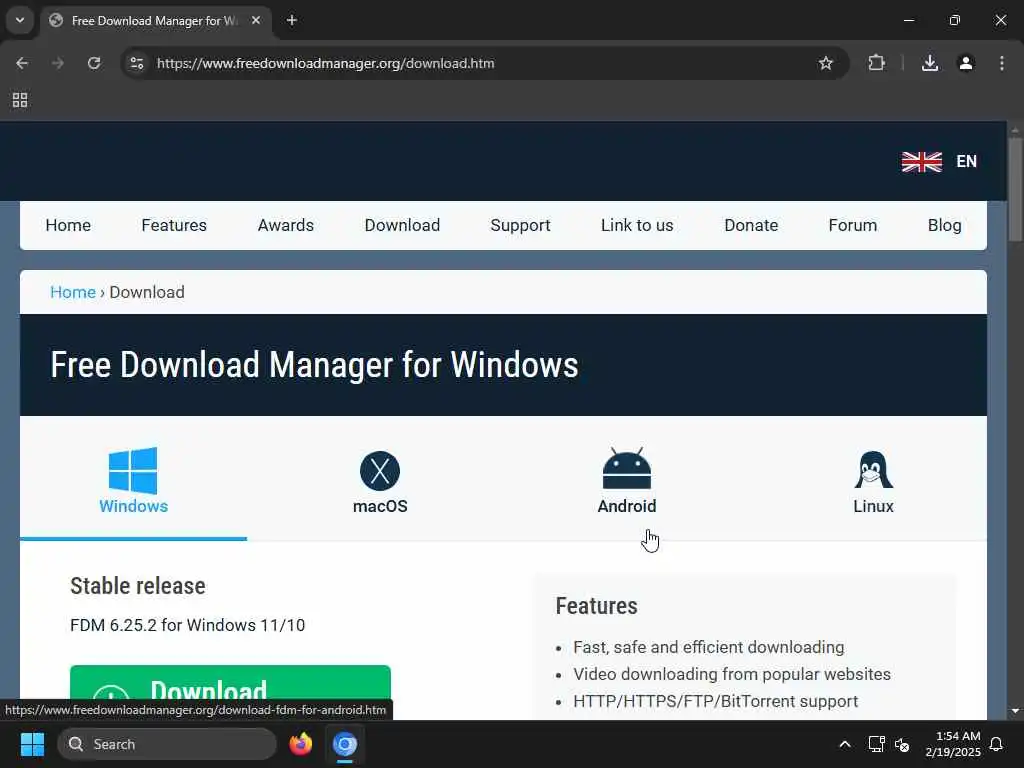Bookmark this page with the star icon
Viewport: 1024px width, 768px height.
click(825, 63)
